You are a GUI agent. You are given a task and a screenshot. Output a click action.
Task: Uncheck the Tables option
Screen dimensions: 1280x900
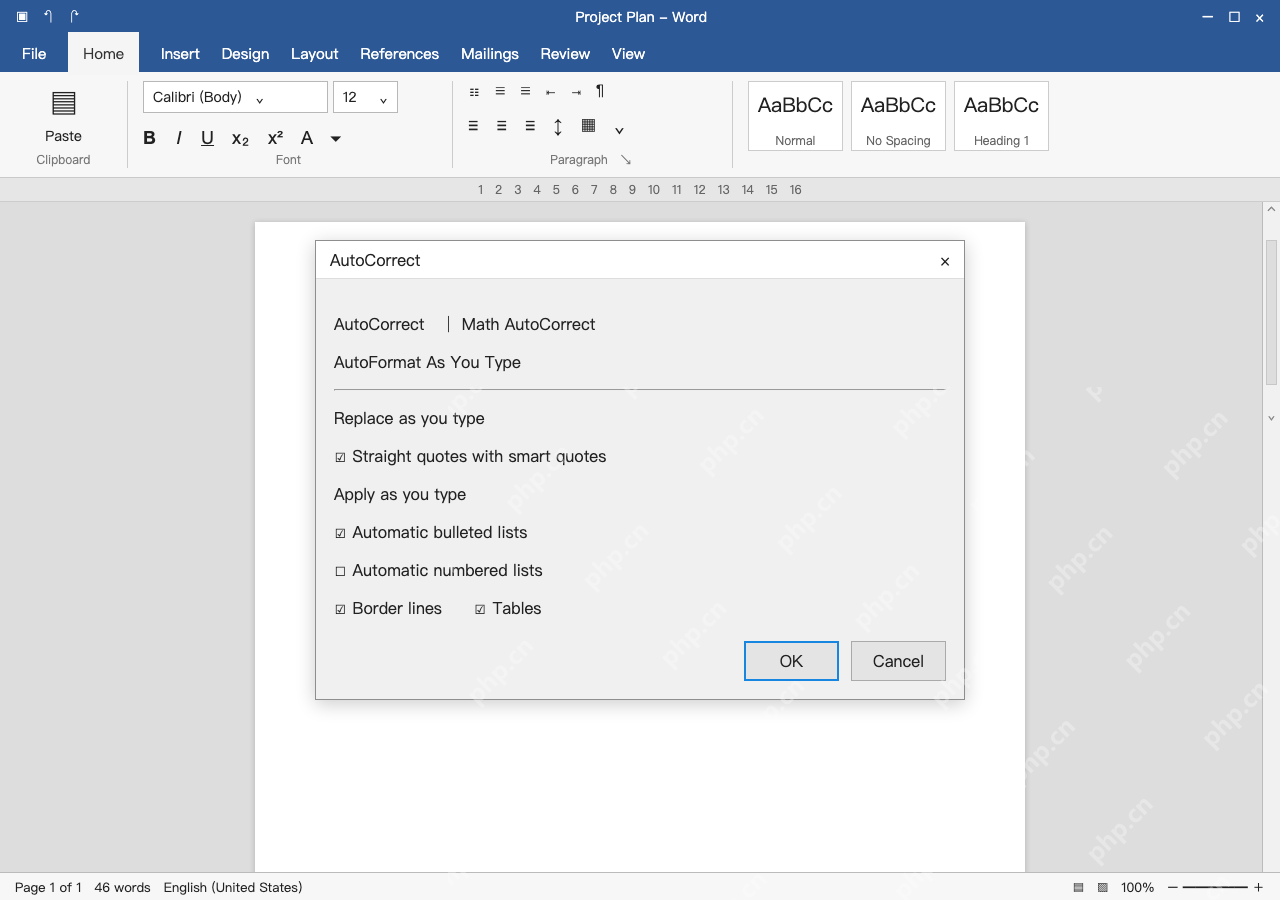pyautogui.click(x=480, y=609)
